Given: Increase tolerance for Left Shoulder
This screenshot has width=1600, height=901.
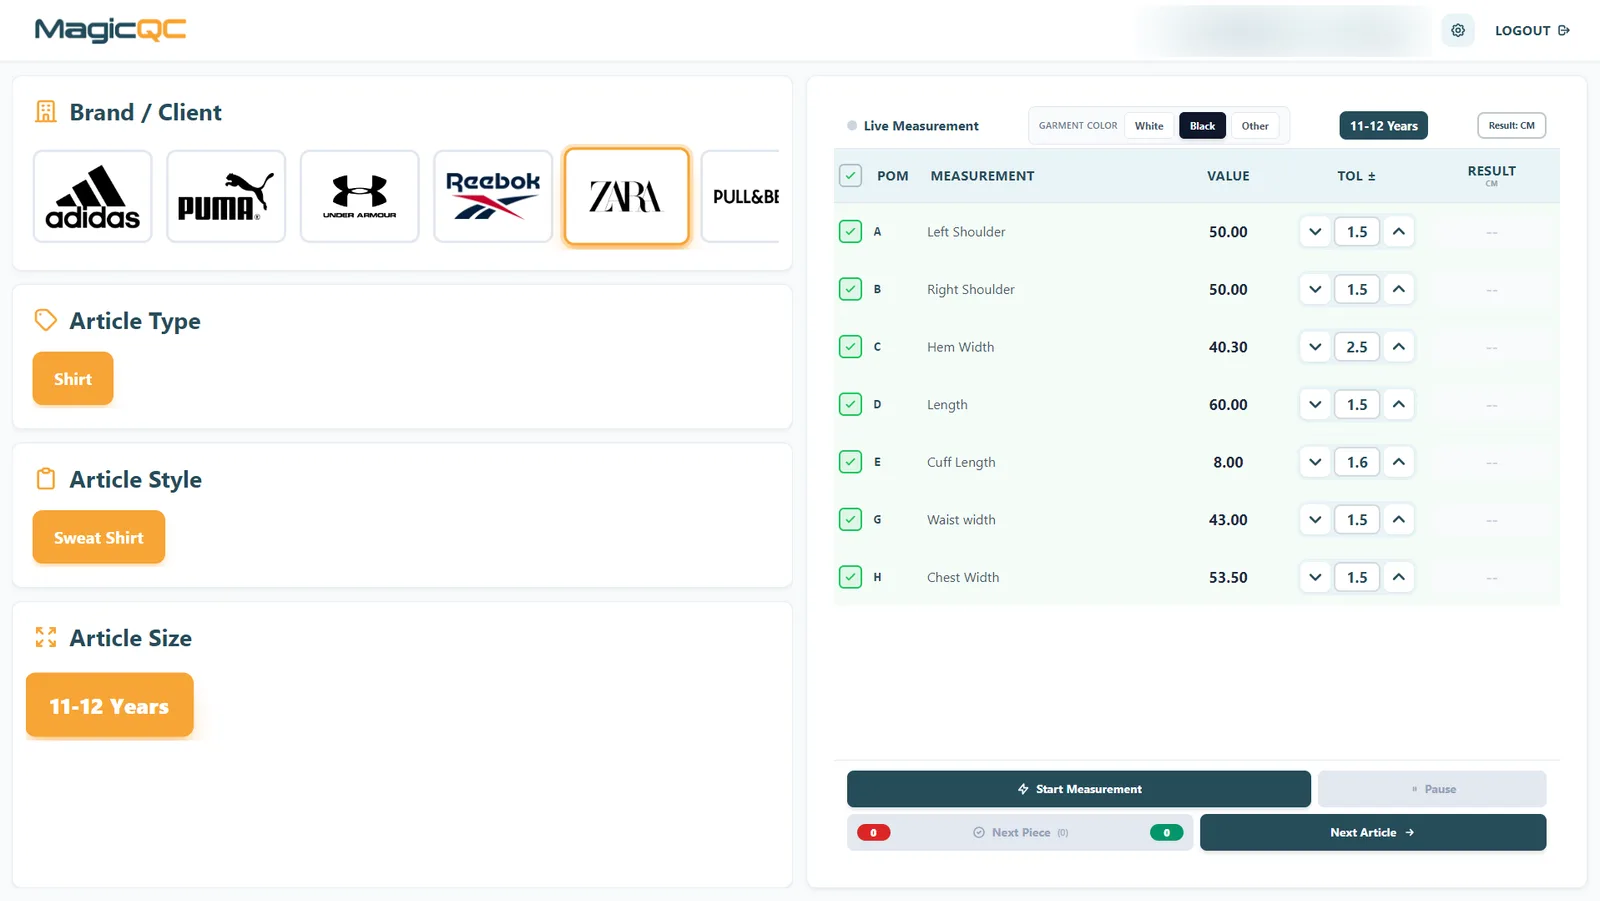Looking at the screenshot, I should [1399, 231].
